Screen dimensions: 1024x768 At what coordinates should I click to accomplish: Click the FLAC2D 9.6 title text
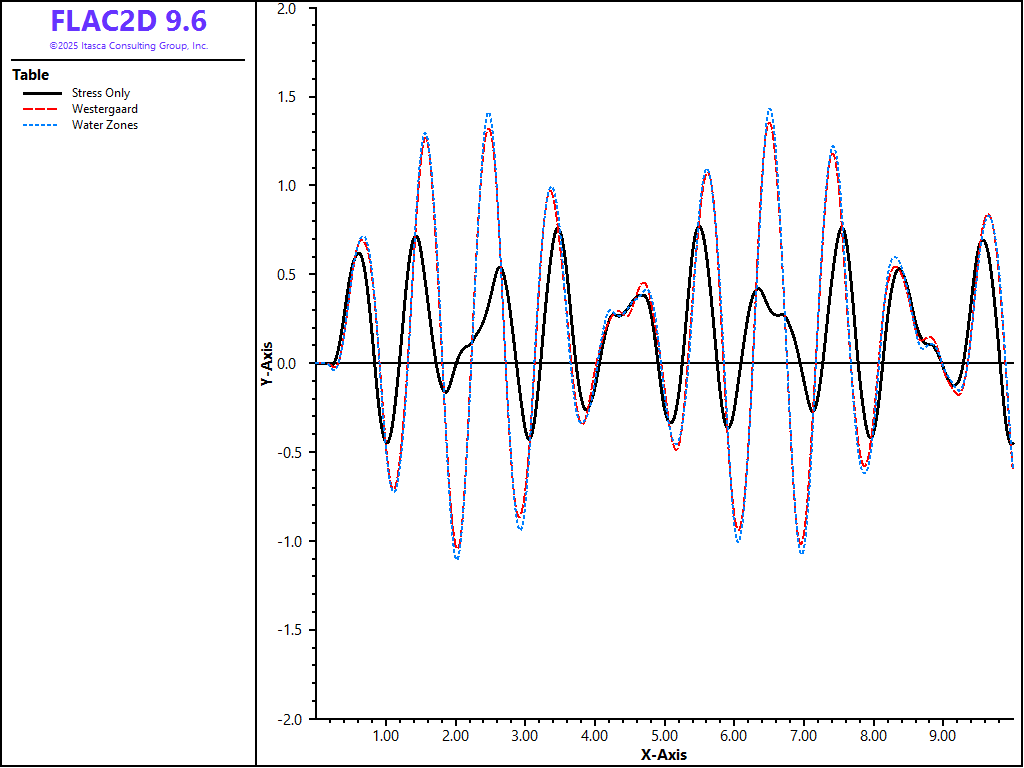129,21
